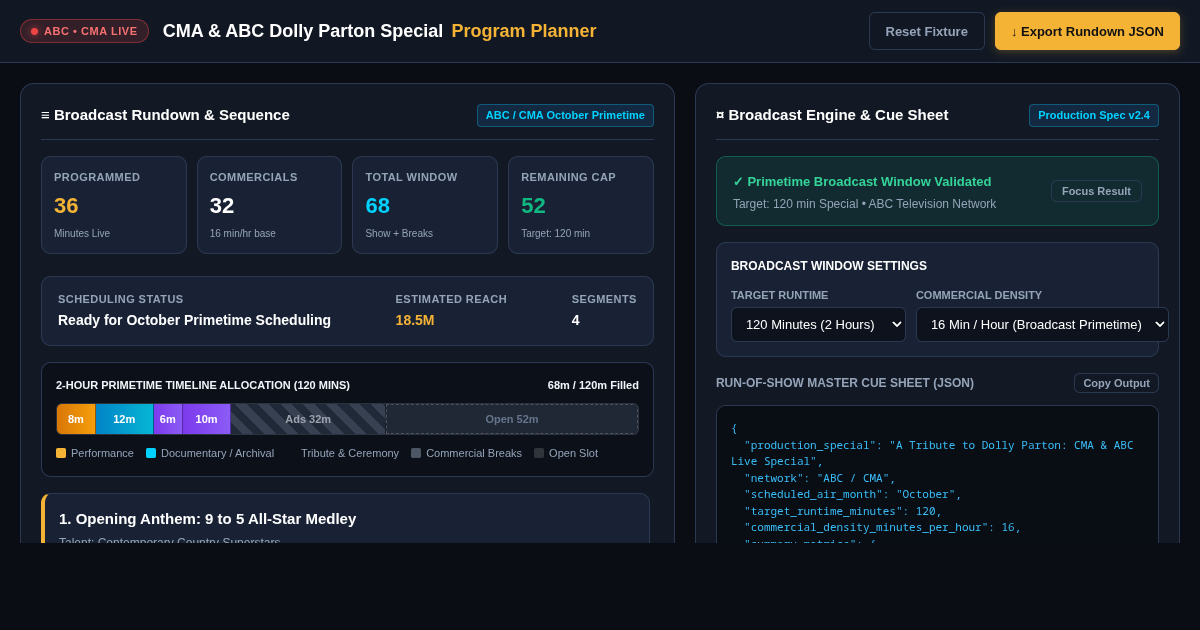Click the Commercial Breaks legend swatch
This screenshot has width=1200, height=630.
pyautogui.click(x=416, y=453)
